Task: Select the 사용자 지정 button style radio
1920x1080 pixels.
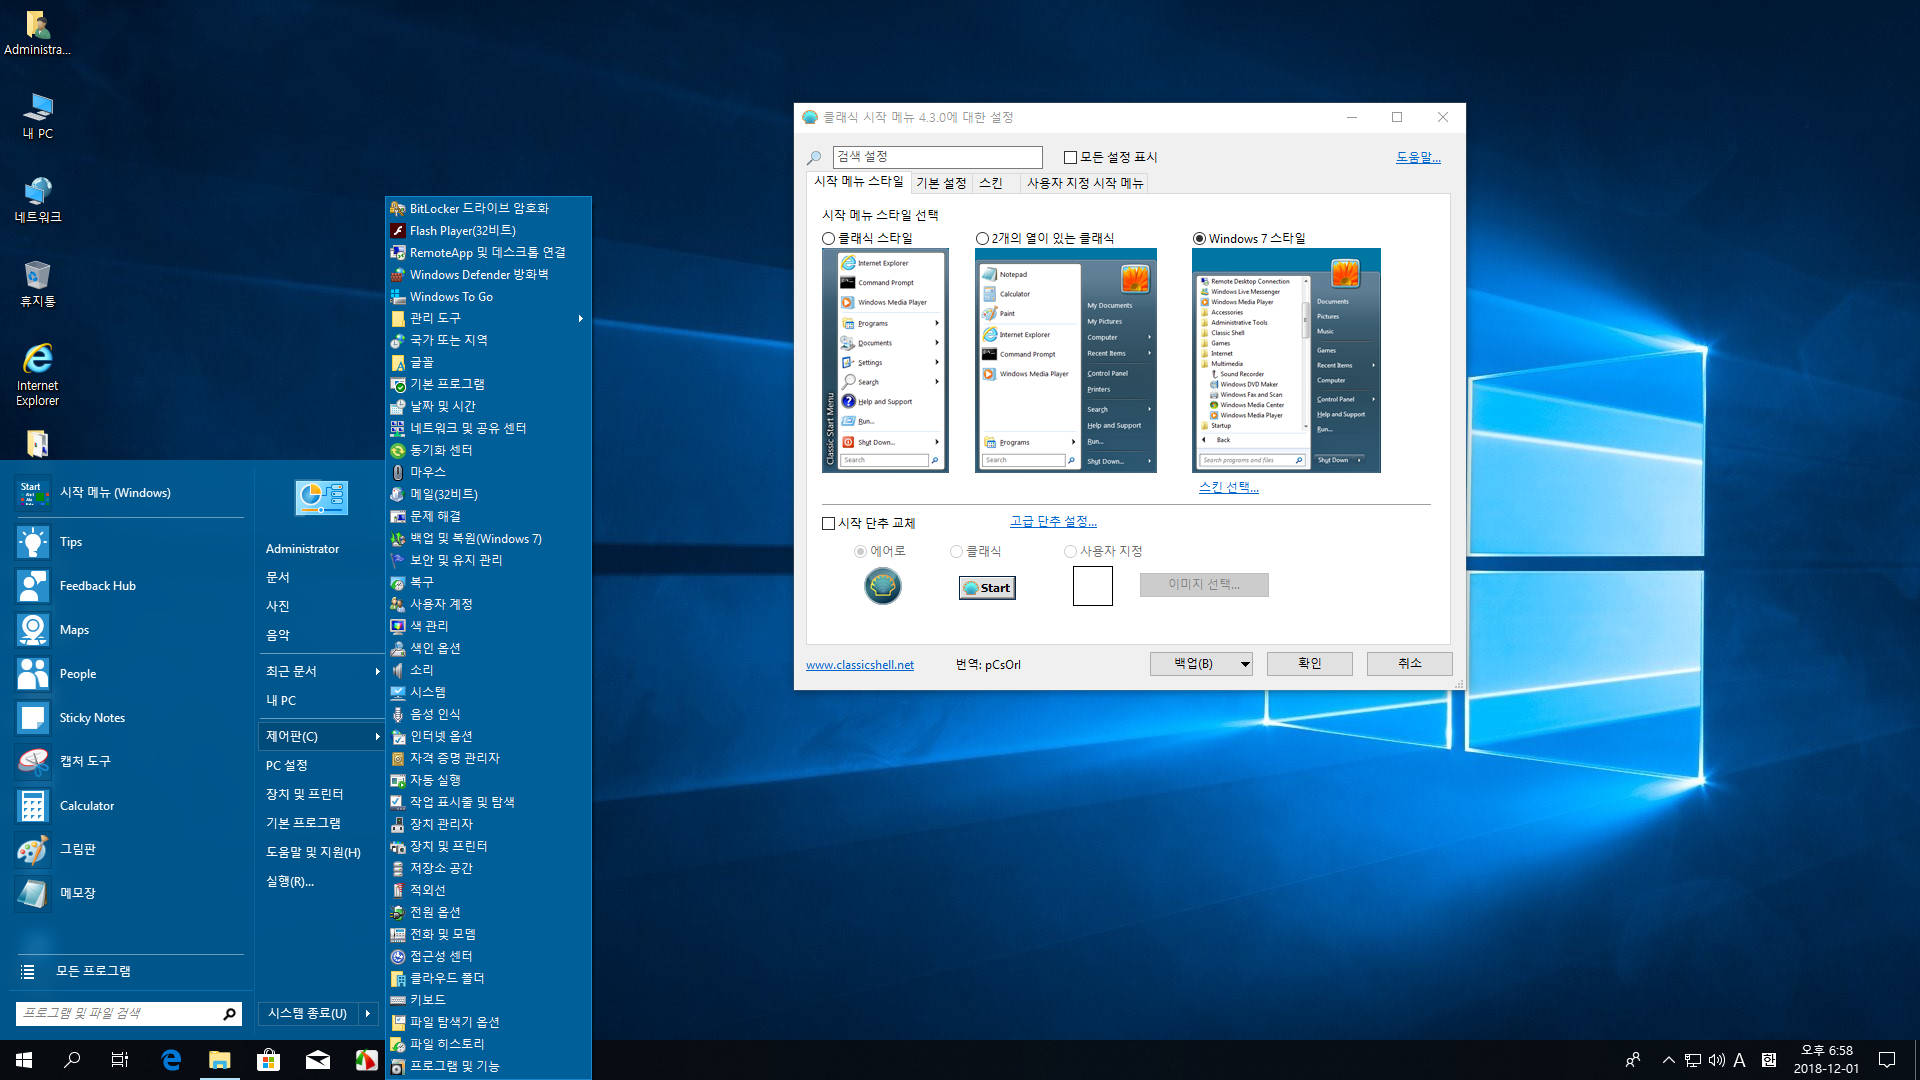Action: pyautogui.click(x=1070, y=552)
